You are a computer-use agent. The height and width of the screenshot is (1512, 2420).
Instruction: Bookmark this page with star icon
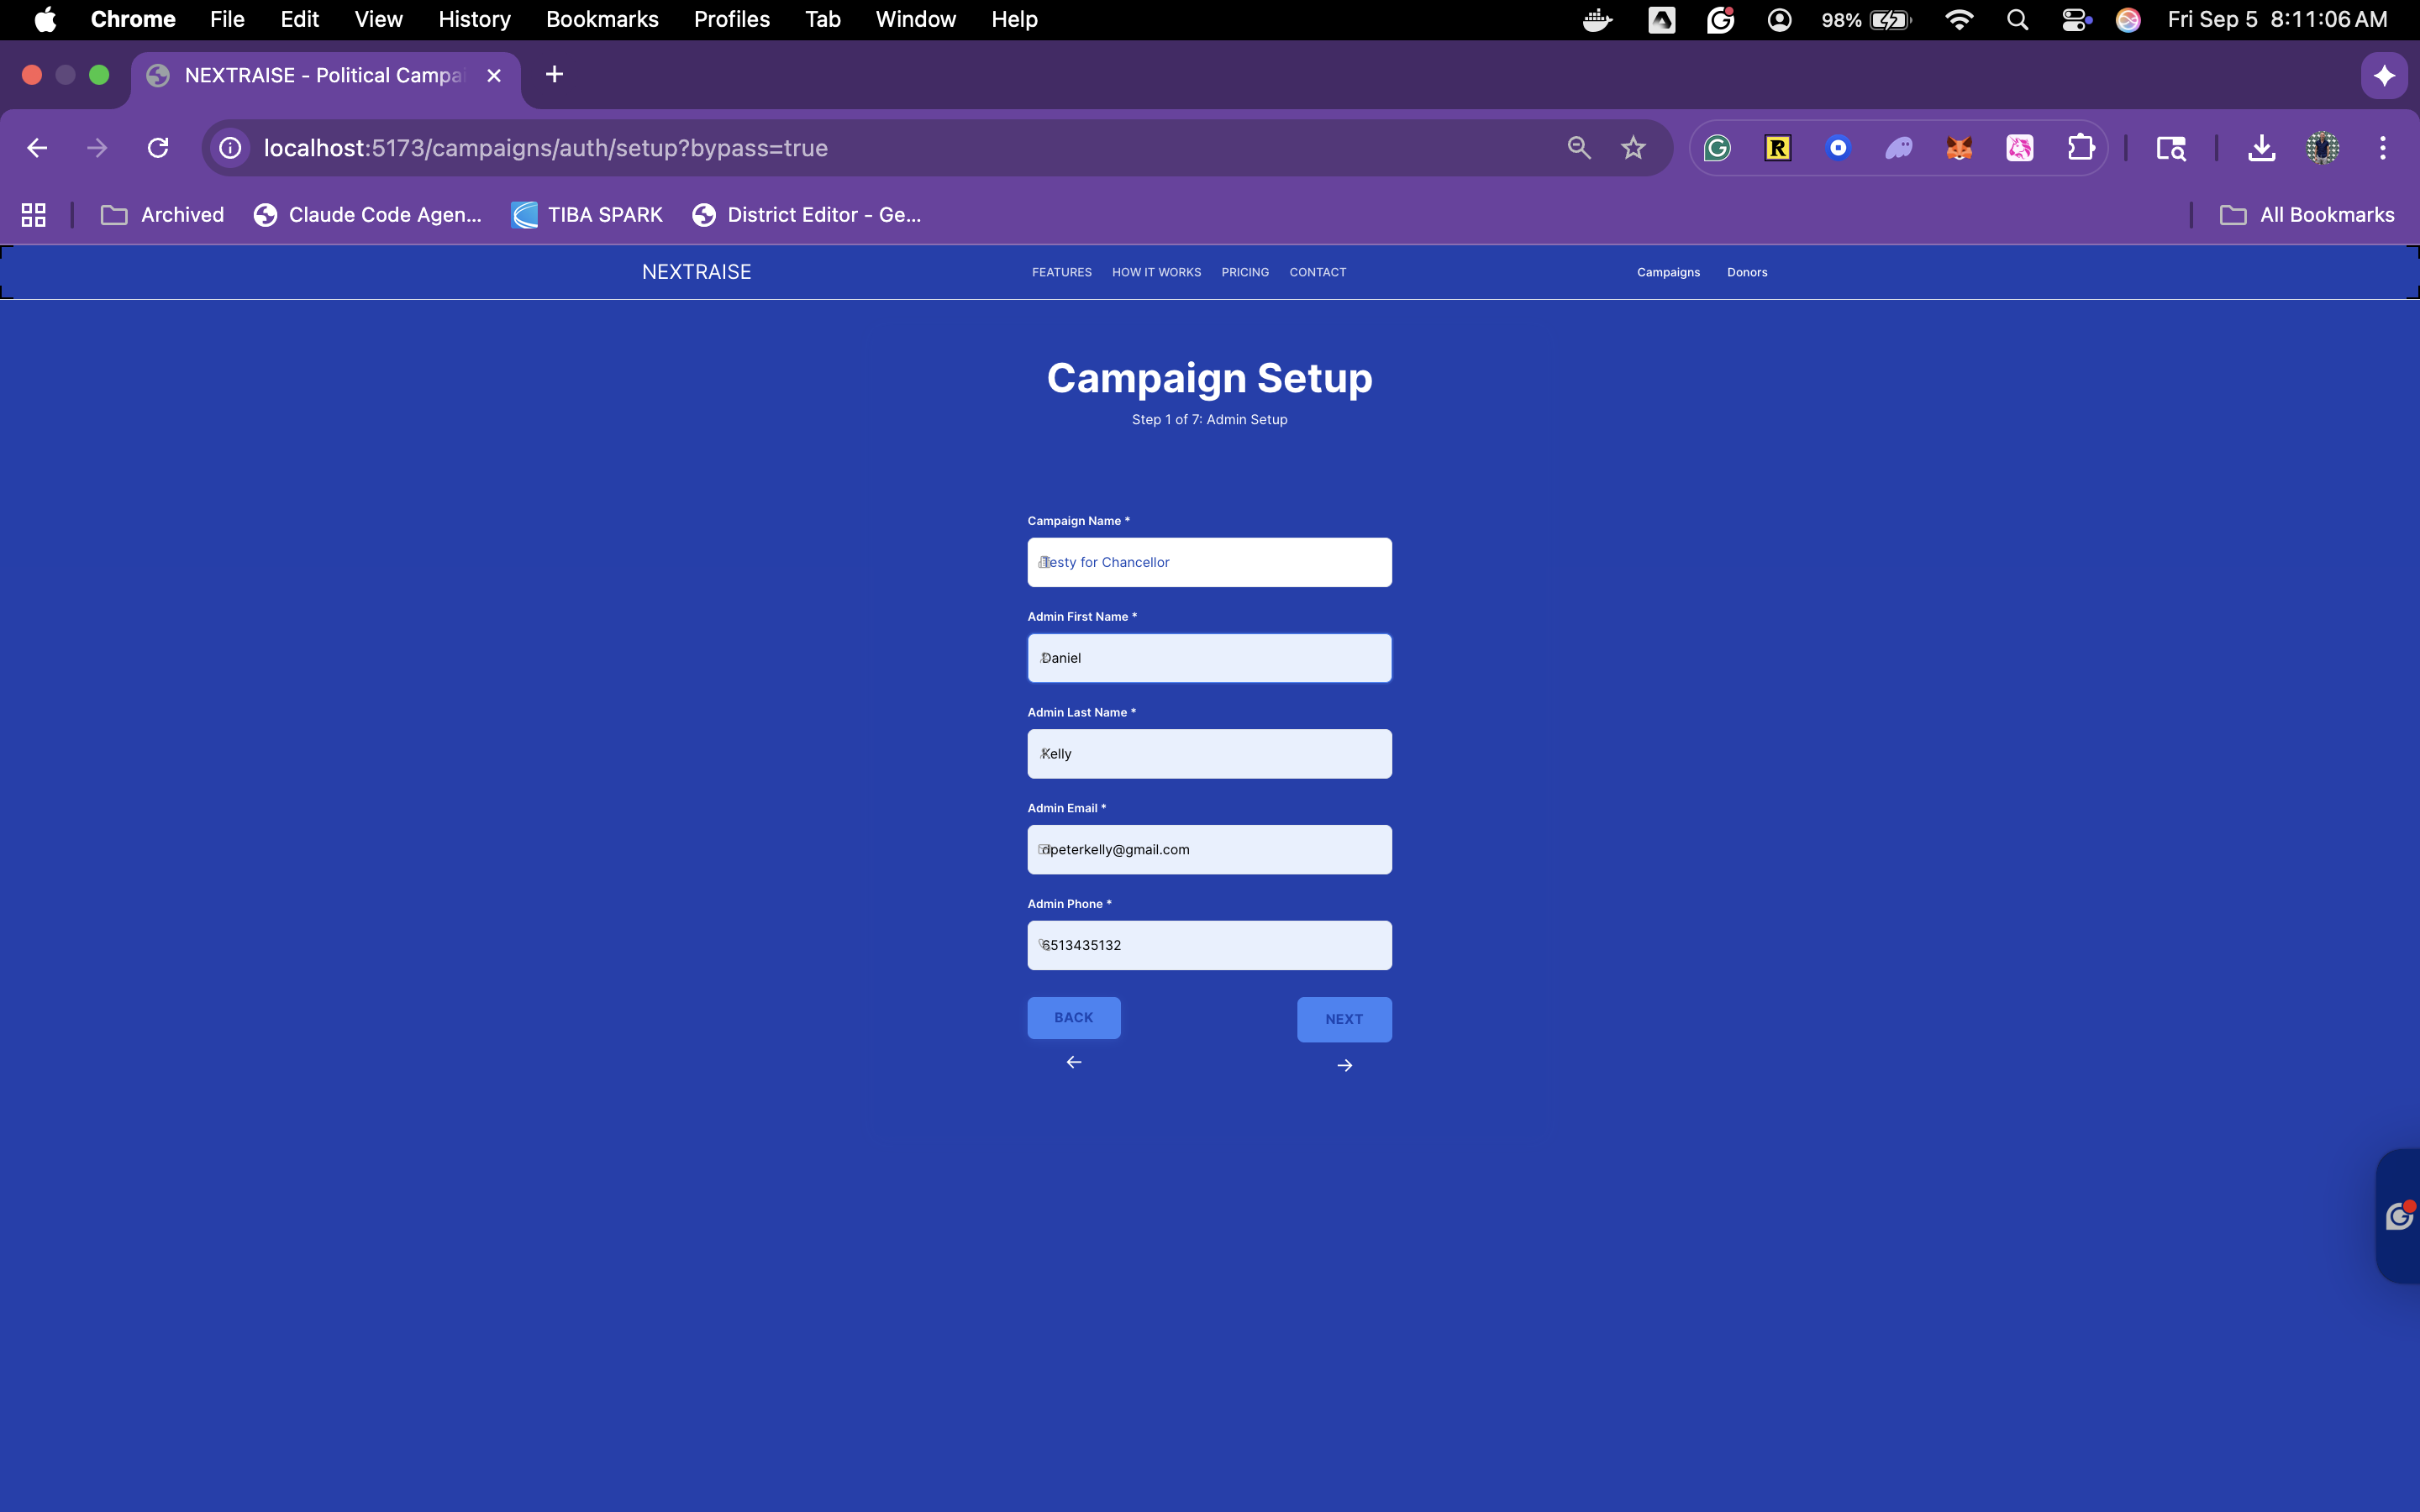tap(1633, 149)
